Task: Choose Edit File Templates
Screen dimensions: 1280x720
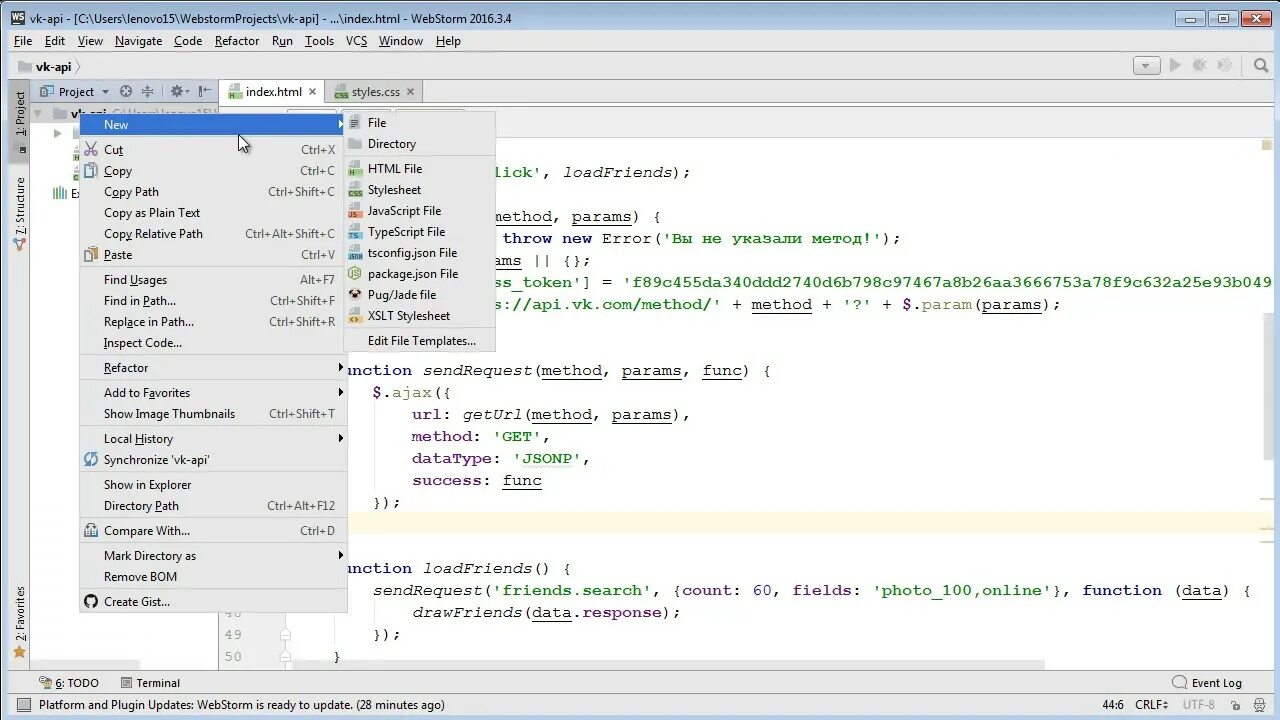Action: [420, 341]
